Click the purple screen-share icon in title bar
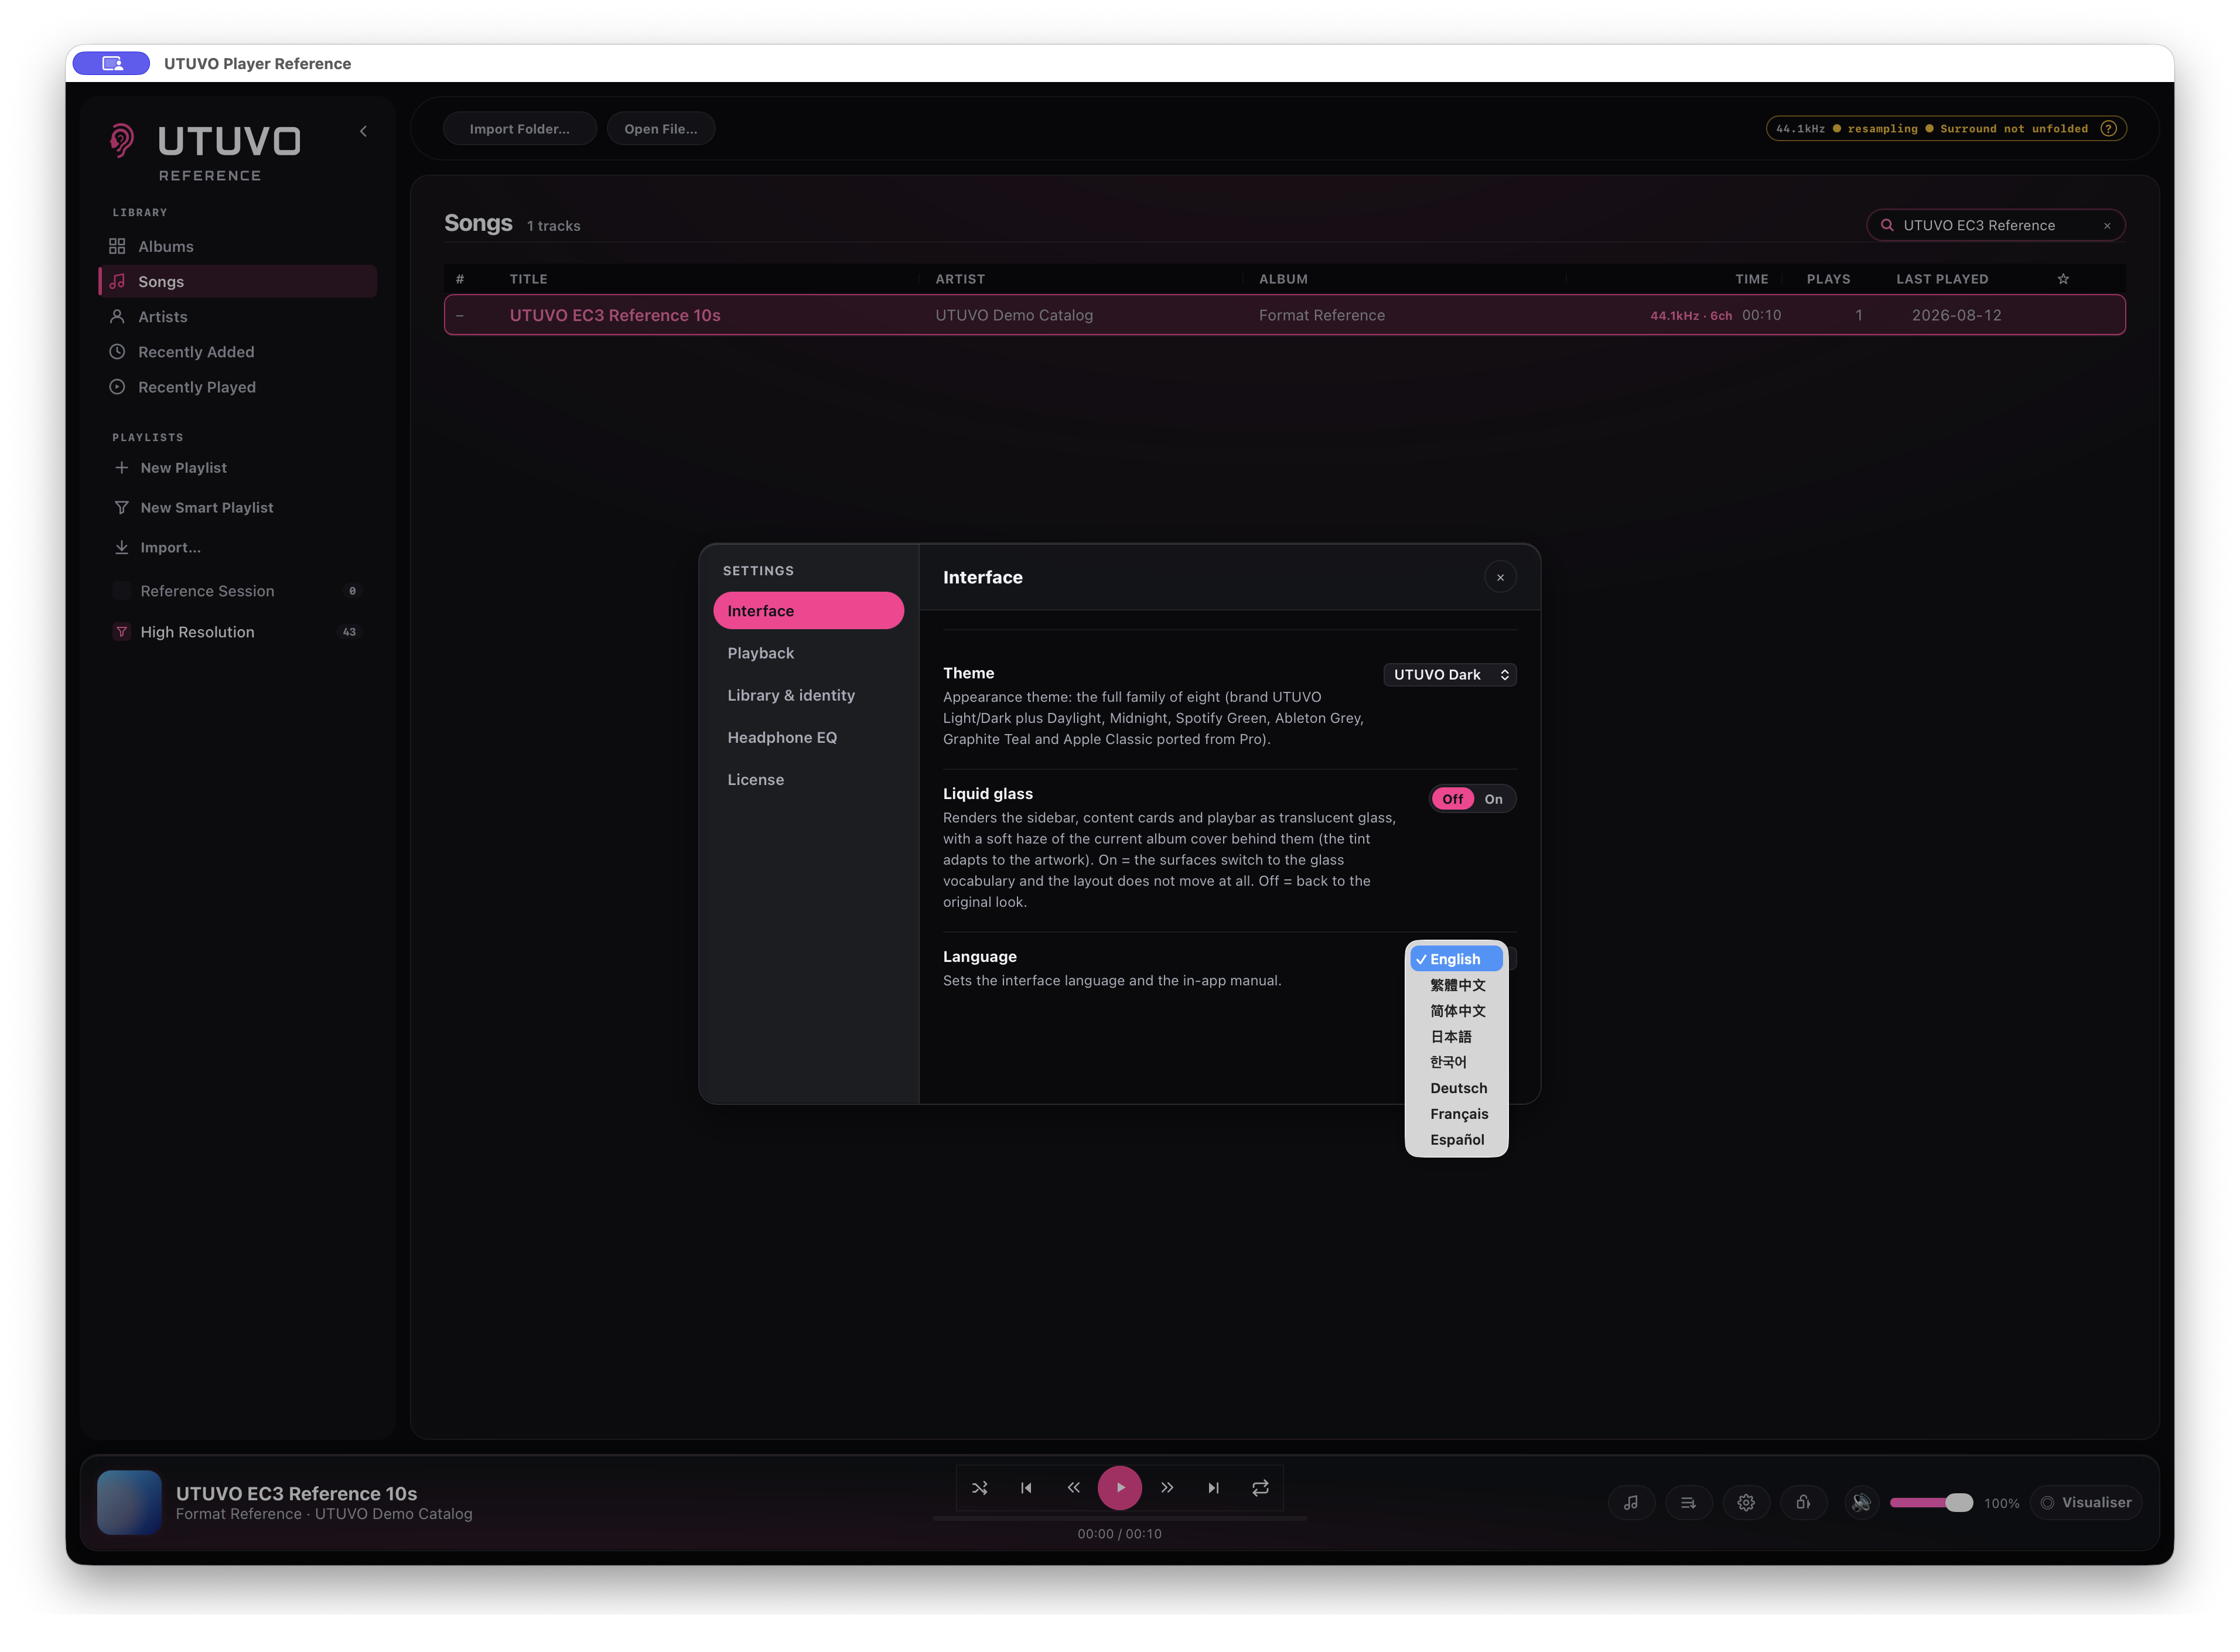 coord(111,63)
